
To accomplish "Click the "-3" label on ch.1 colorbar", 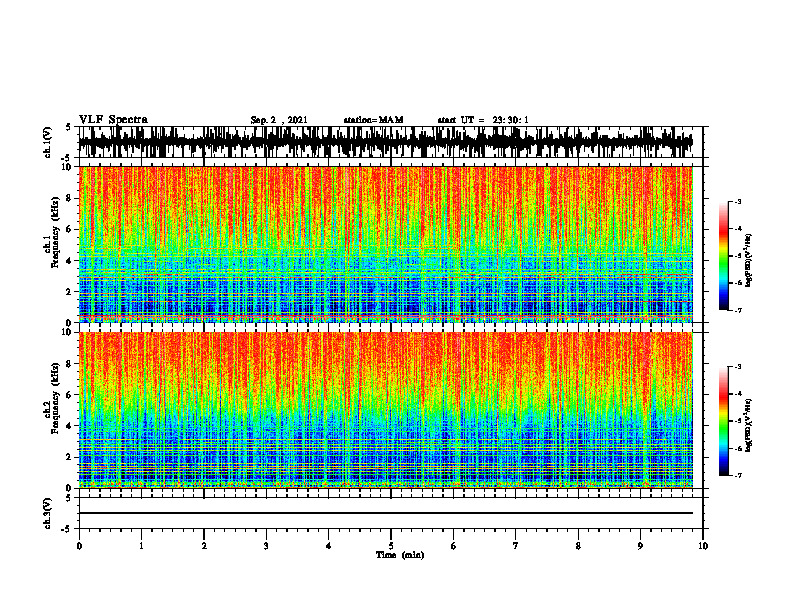I will (738, 201).
